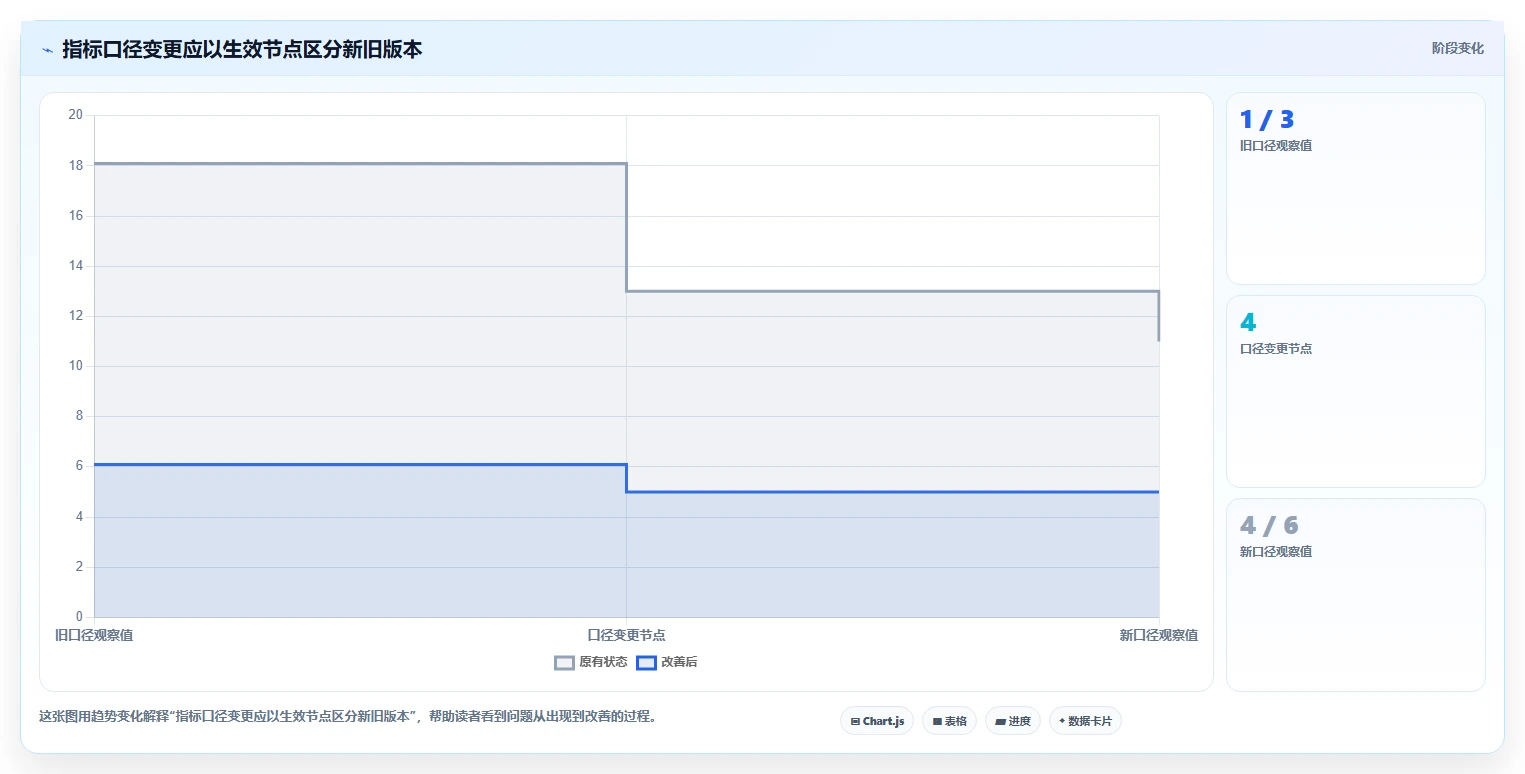Click the lightning icon beside the title
The image size is (1525, 774).
(47, 50)
